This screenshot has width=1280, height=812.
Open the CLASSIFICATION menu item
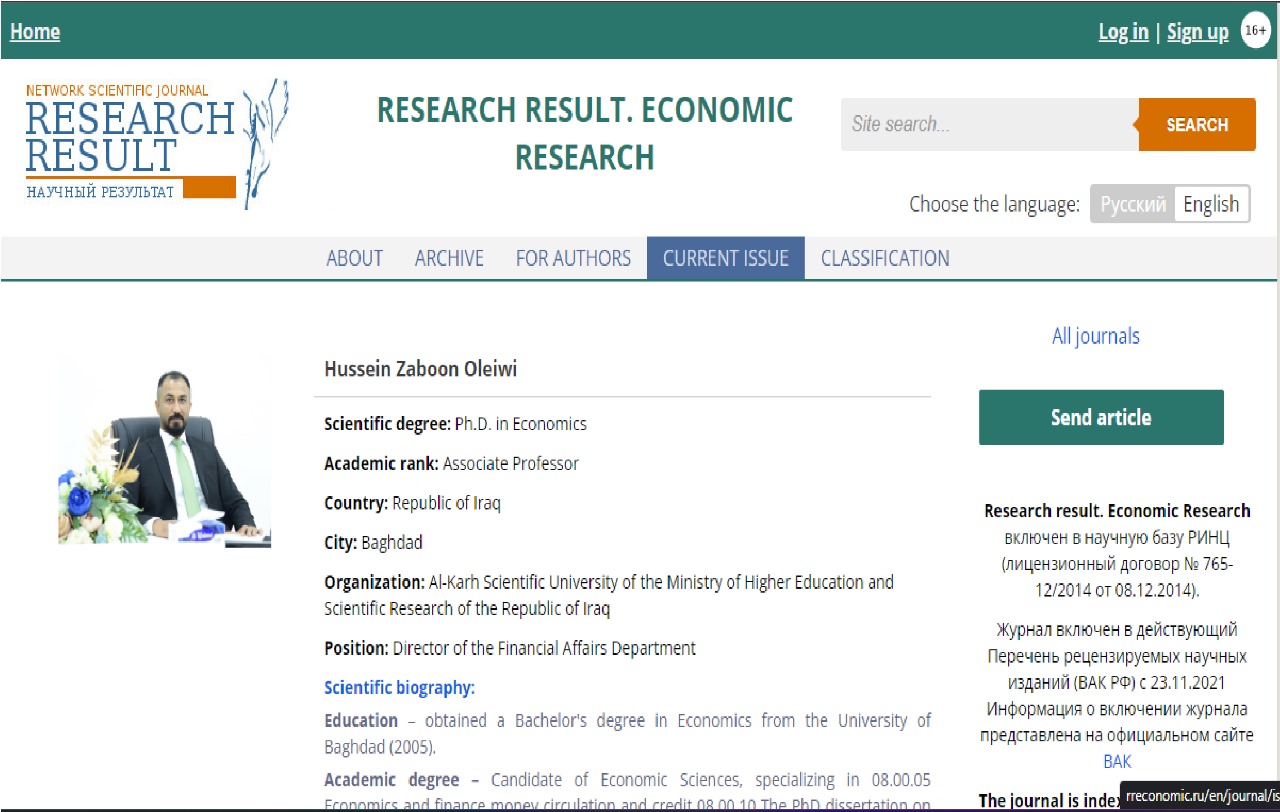click(x=885, y=258)
